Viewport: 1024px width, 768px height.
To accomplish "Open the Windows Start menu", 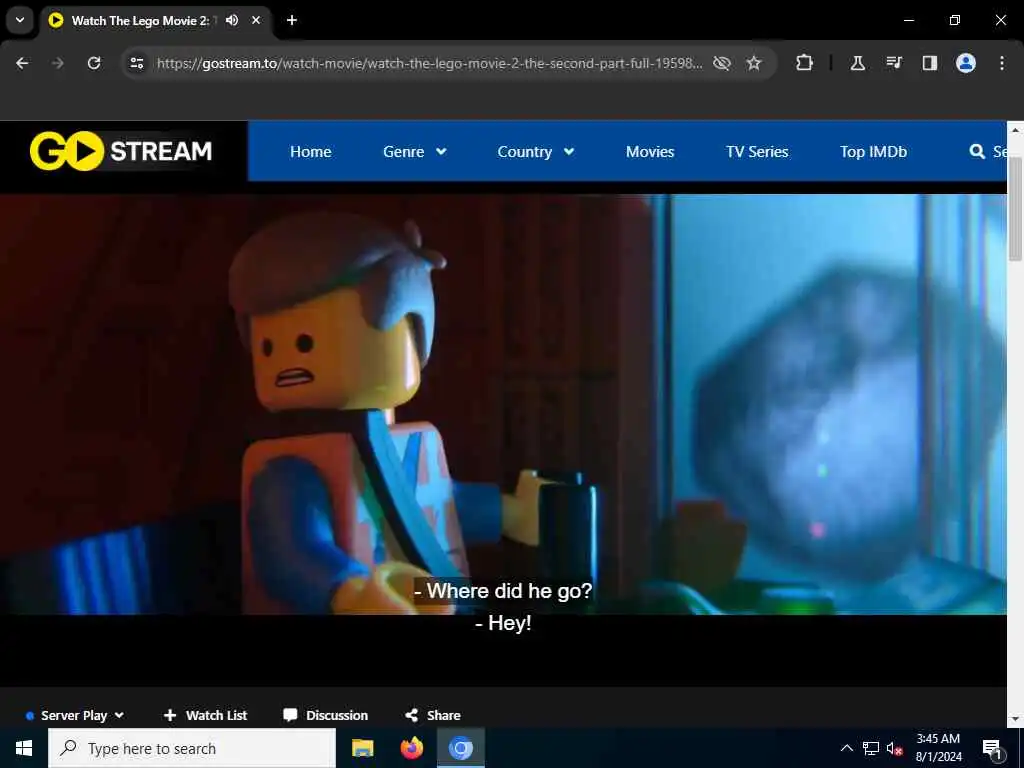I will click(24, 748).
